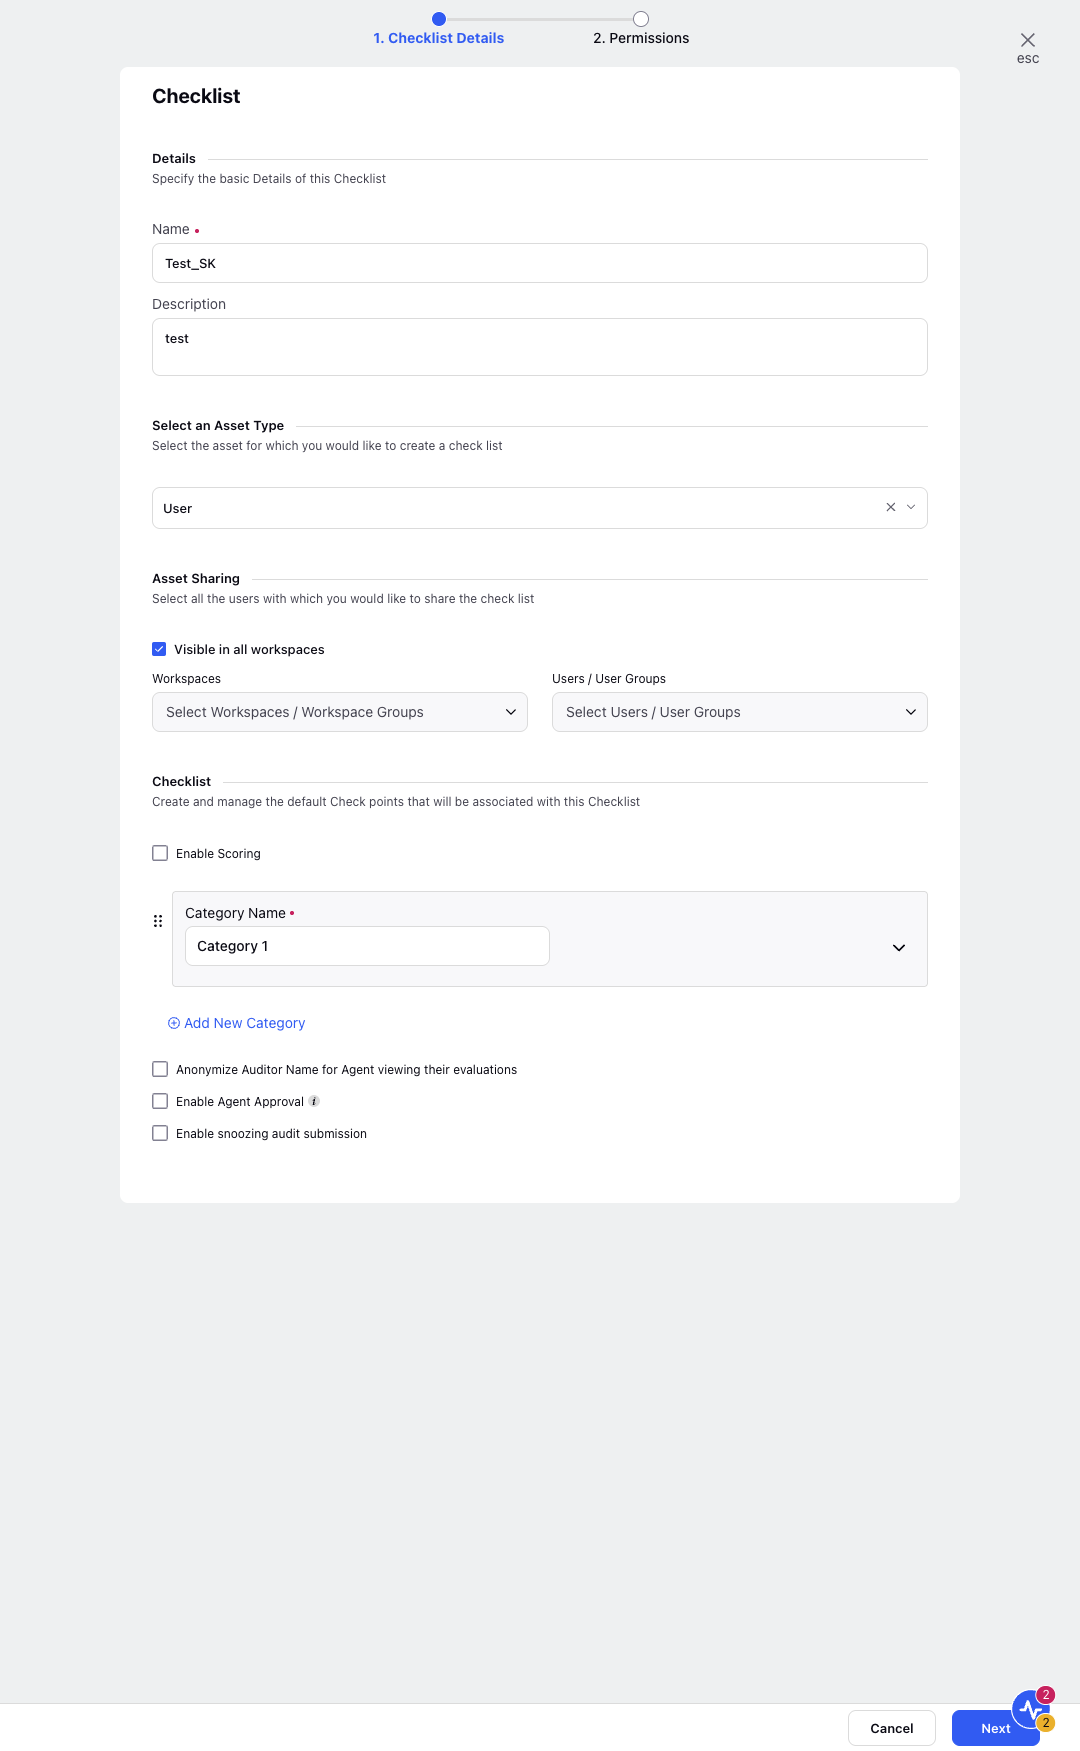This screenshot has width=1080, height=1751.
Task: Click inside the Name field Test_SK
Action: 540,263
